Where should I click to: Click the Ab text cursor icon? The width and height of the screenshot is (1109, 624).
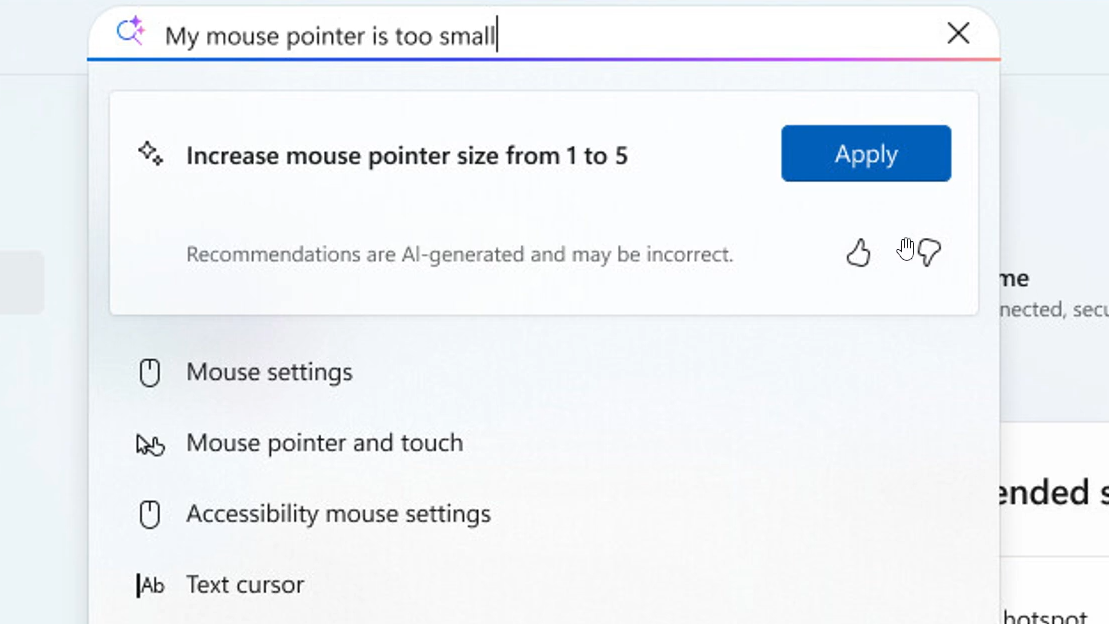click(x=150, y=586)
